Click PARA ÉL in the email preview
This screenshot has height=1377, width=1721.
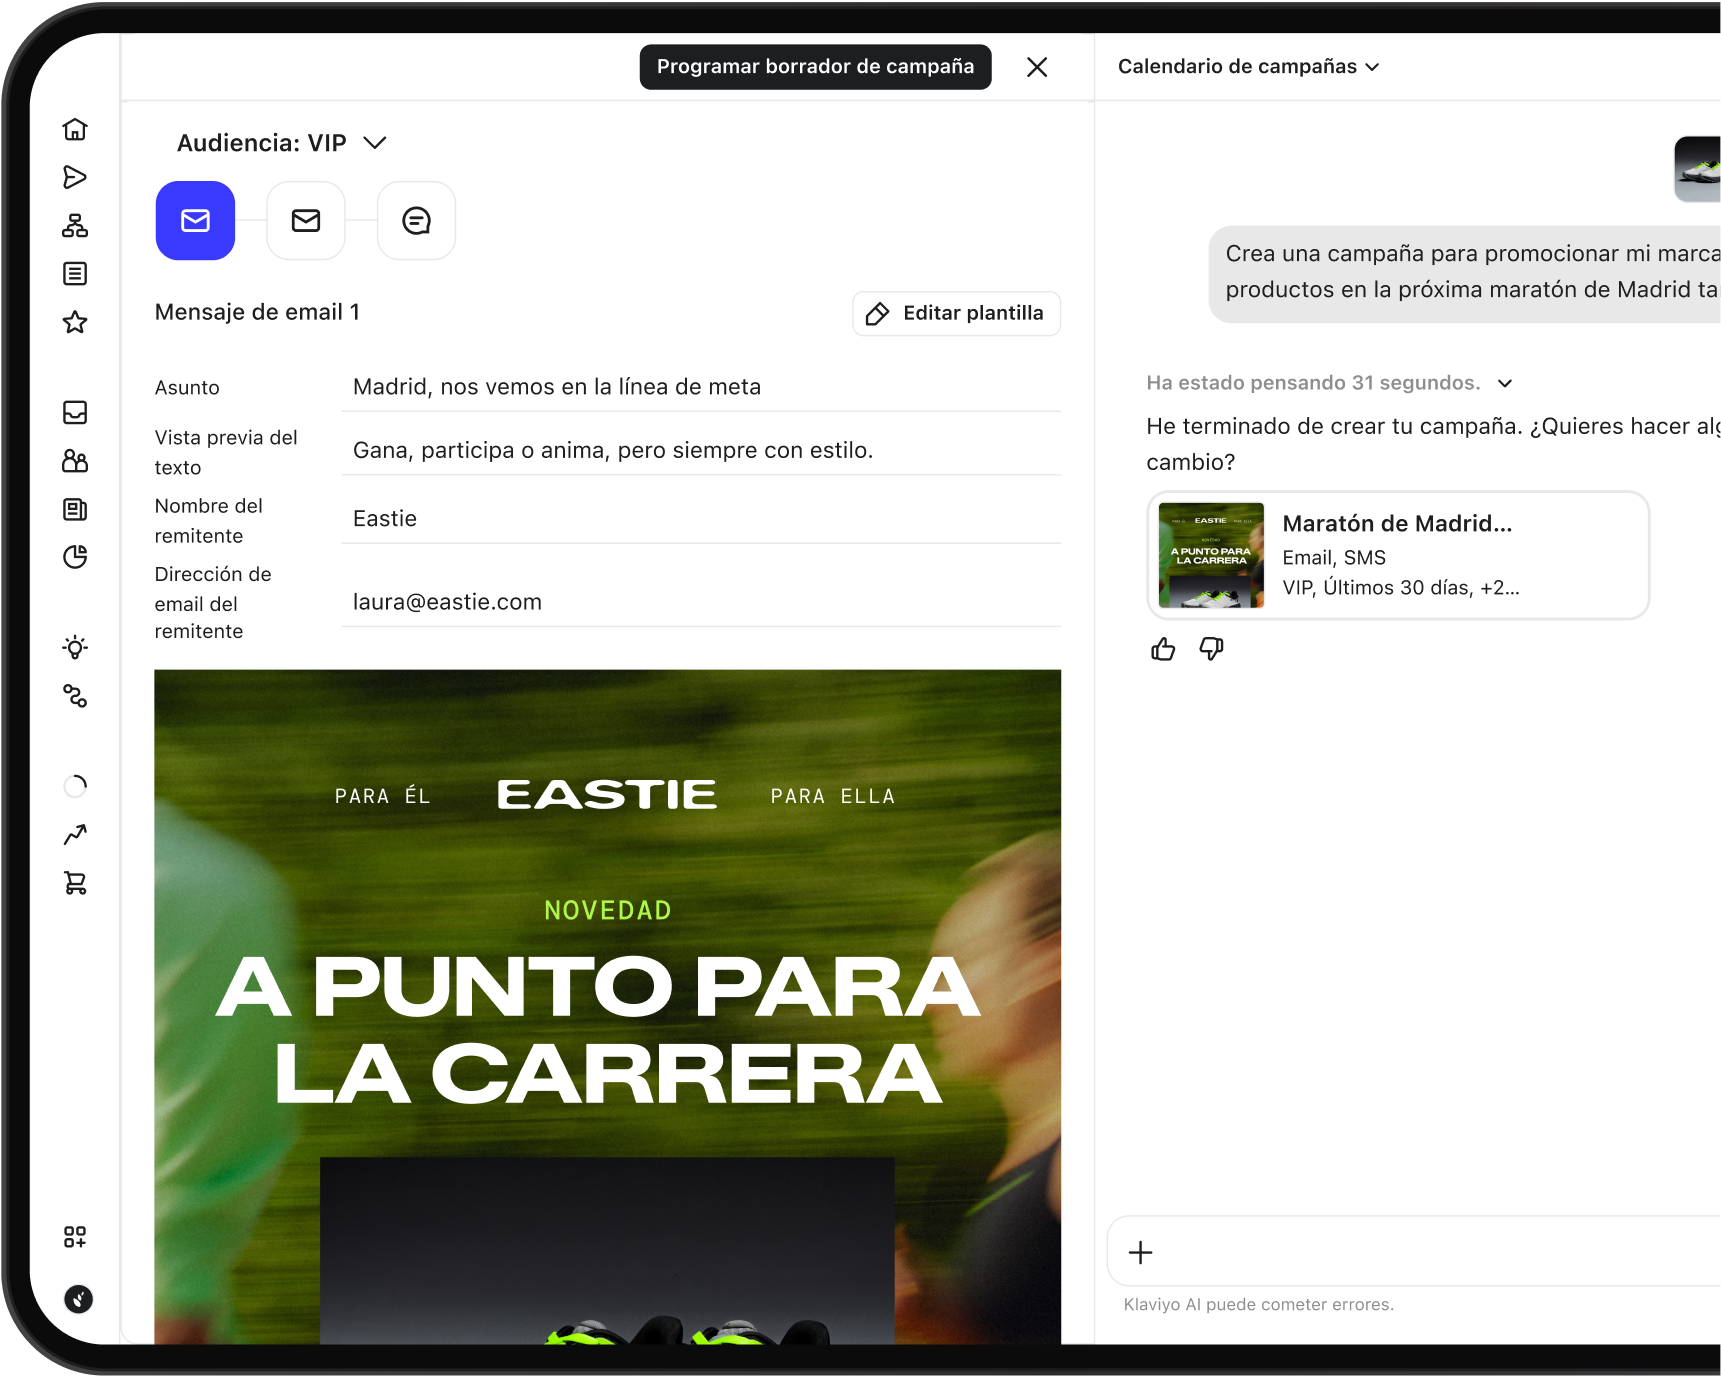(x=383, y=796)
